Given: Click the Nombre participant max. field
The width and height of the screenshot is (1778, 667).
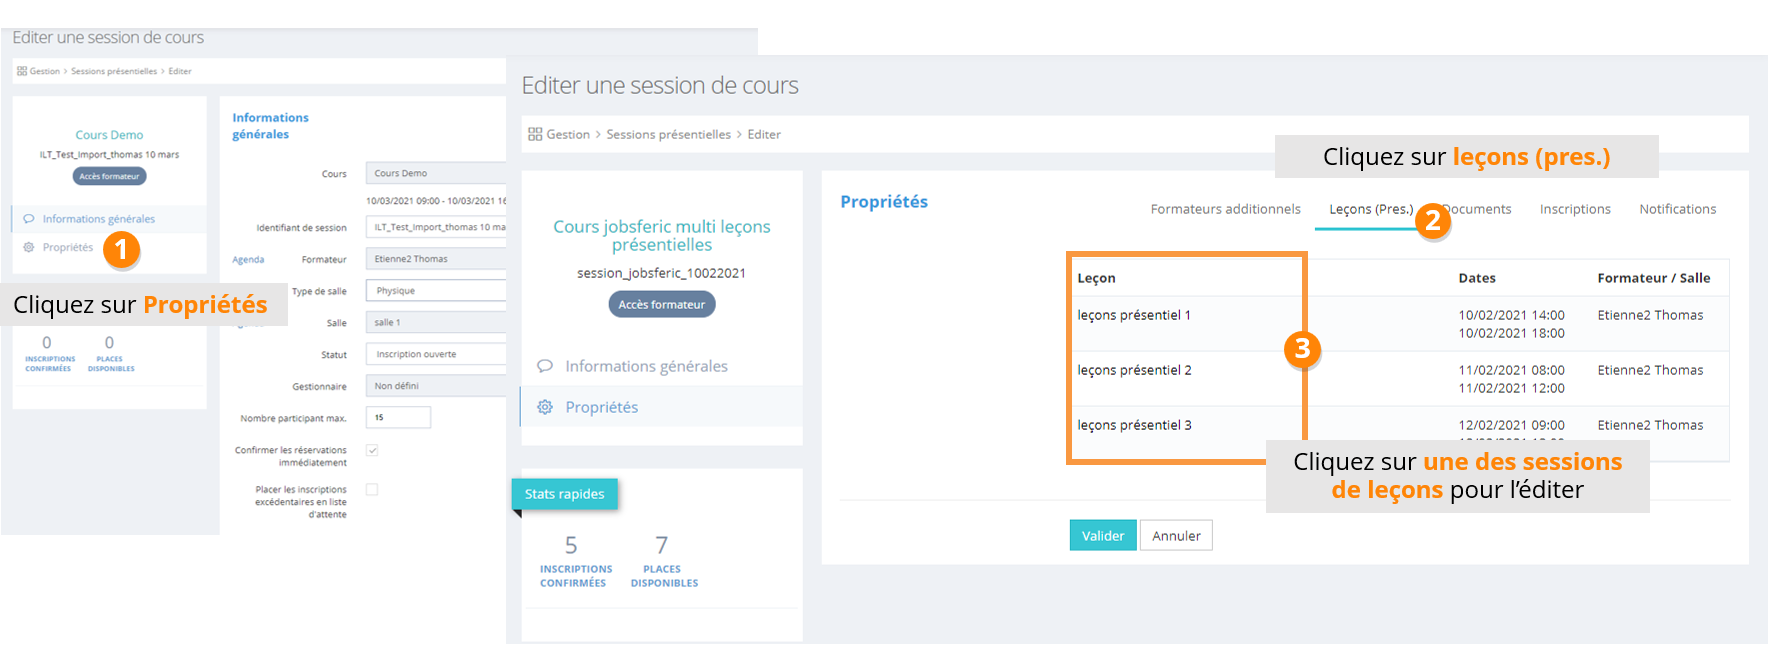Looking at the screenshot, I should pos(399,418).
